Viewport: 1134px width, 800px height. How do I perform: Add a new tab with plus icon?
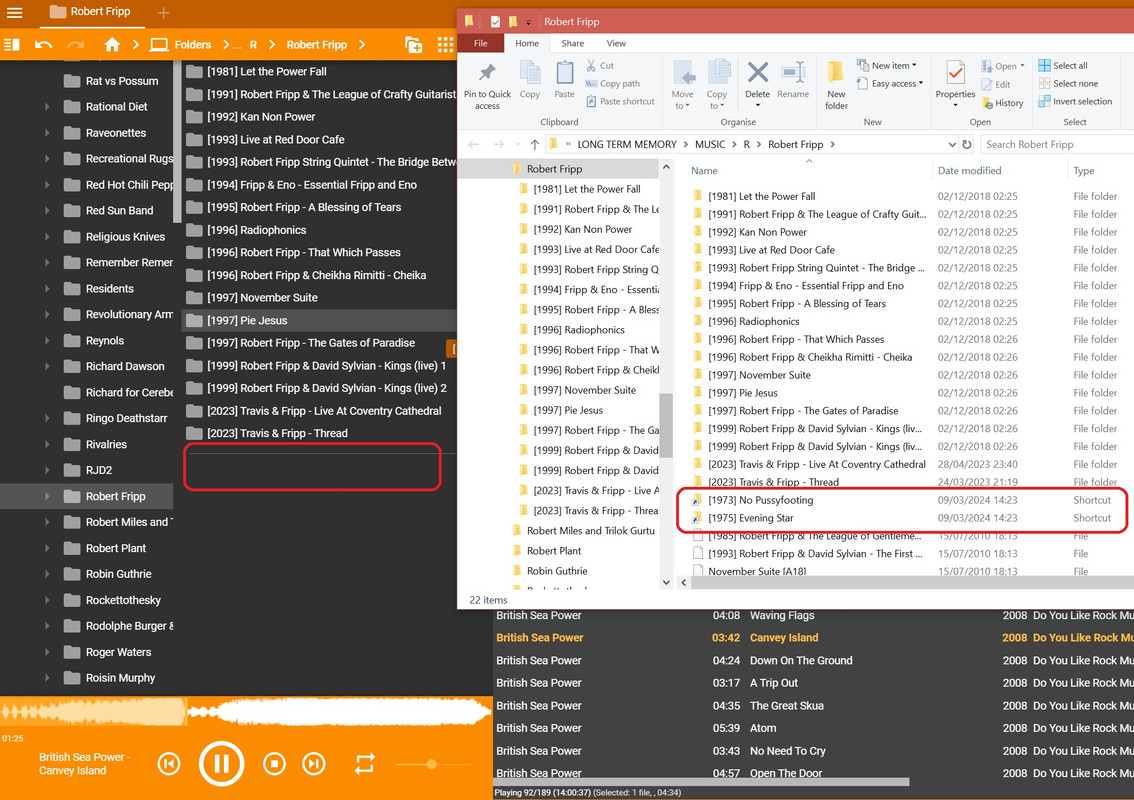click(163, 12)
